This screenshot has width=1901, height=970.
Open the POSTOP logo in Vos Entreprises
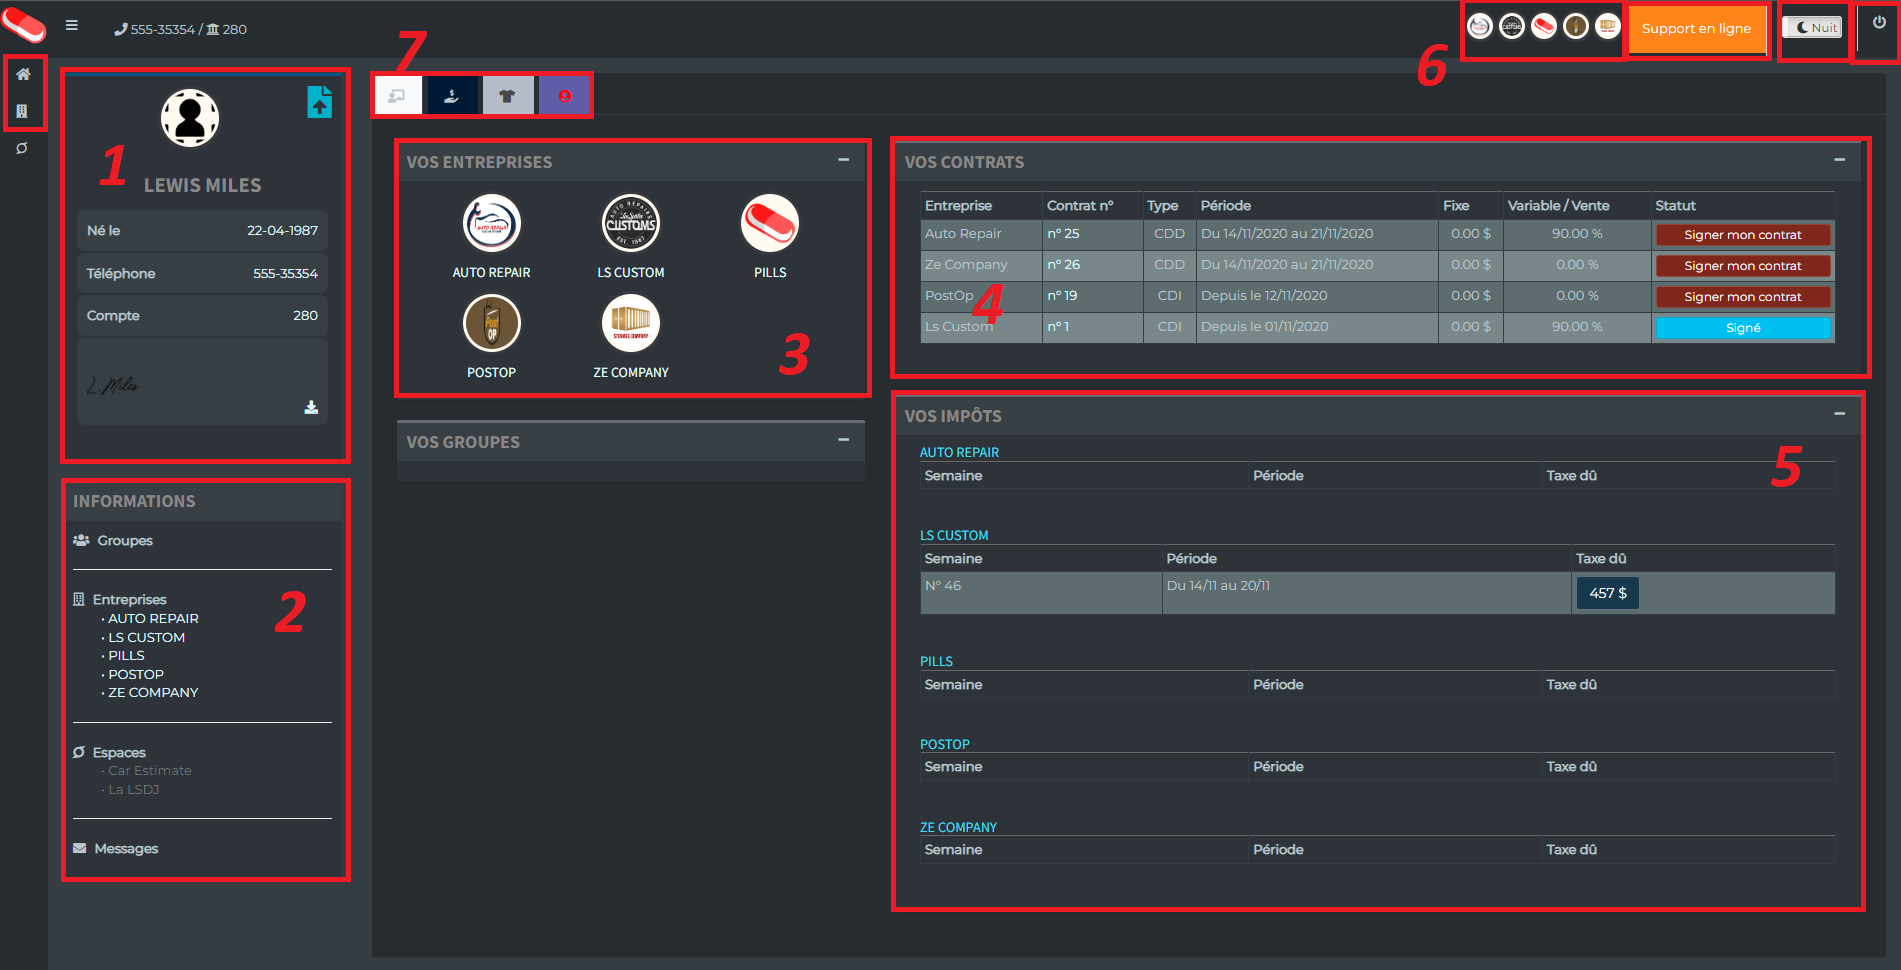point(491,323)
